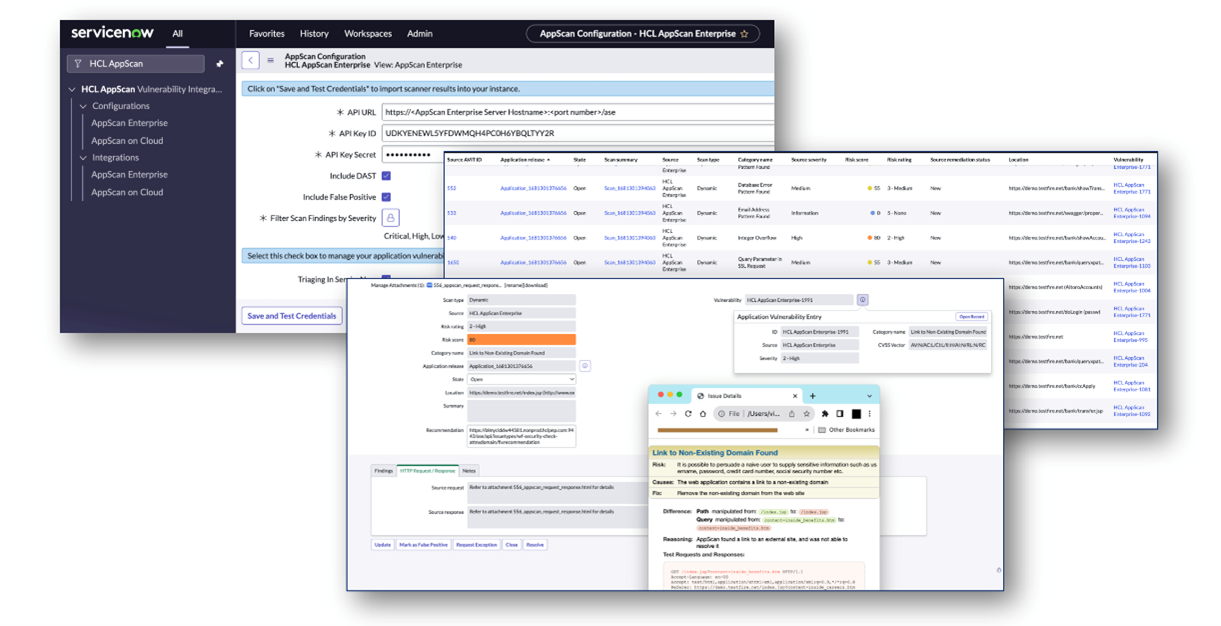This screenshot has height=626, width=1221.
Task: Uncheck the Include DAST checkbox
Action: point(386,176)
